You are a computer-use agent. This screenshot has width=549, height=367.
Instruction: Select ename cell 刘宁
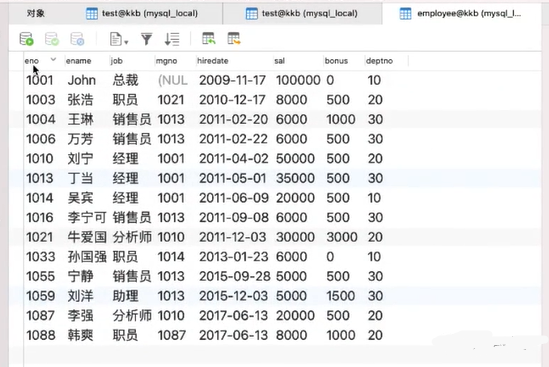point(80,159)
